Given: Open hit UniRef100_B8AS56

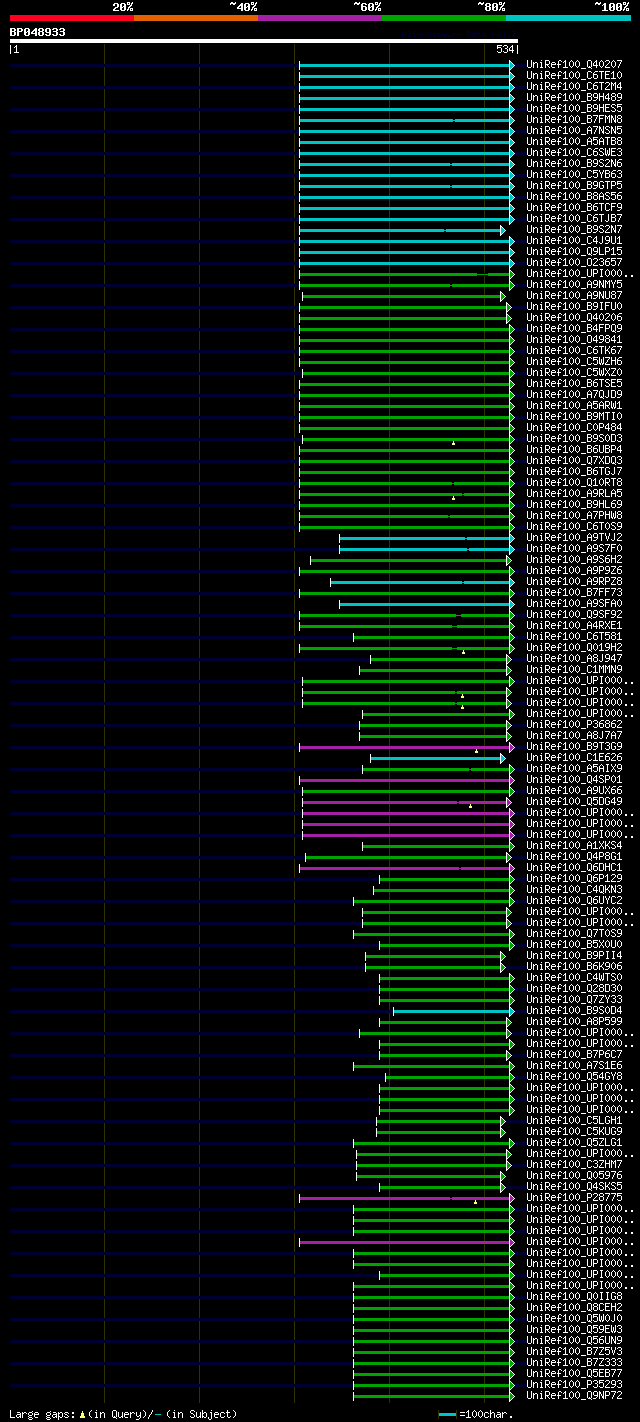Looking at the screenshot, I should click(574, 196).
